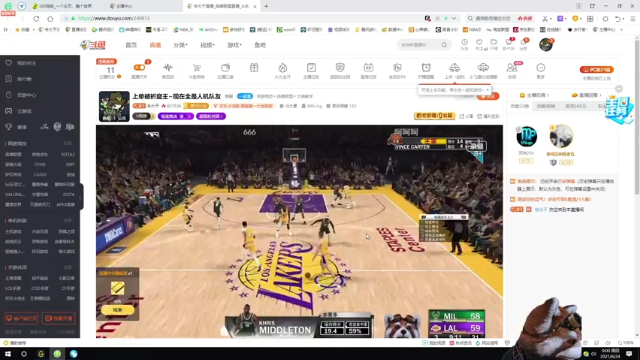
Task: Expand the 游戏 dropdown menu
Action: coord(234,45)
